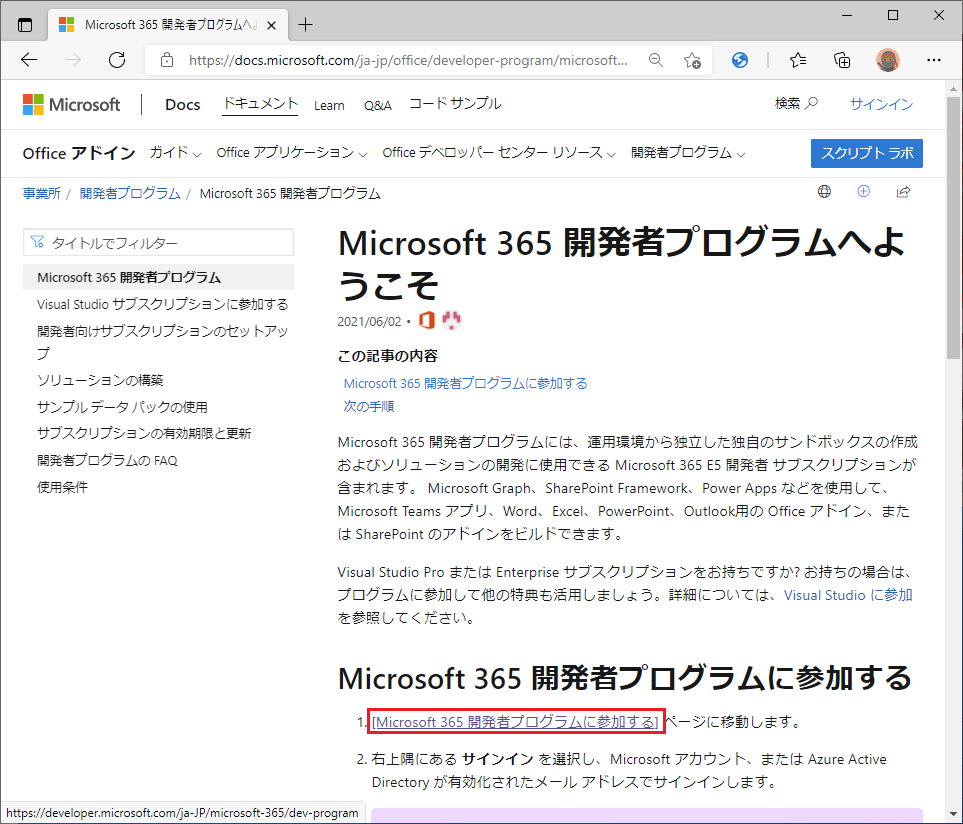The image size is (963, 824).
Task: Click the user profile avatar
Action: 887,60
